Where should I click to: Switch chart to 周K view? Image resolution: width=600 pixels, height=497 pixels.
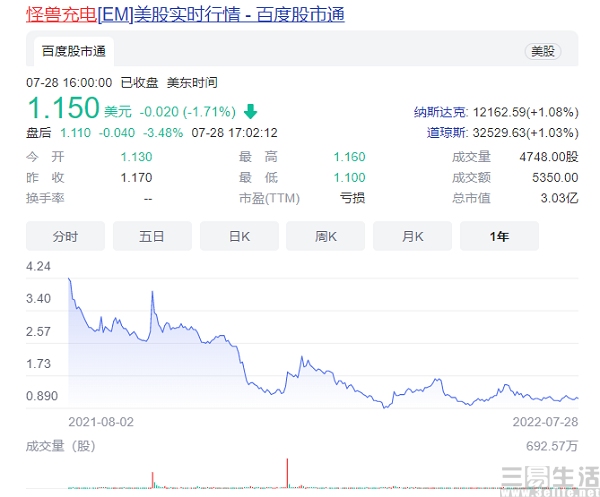326,236
